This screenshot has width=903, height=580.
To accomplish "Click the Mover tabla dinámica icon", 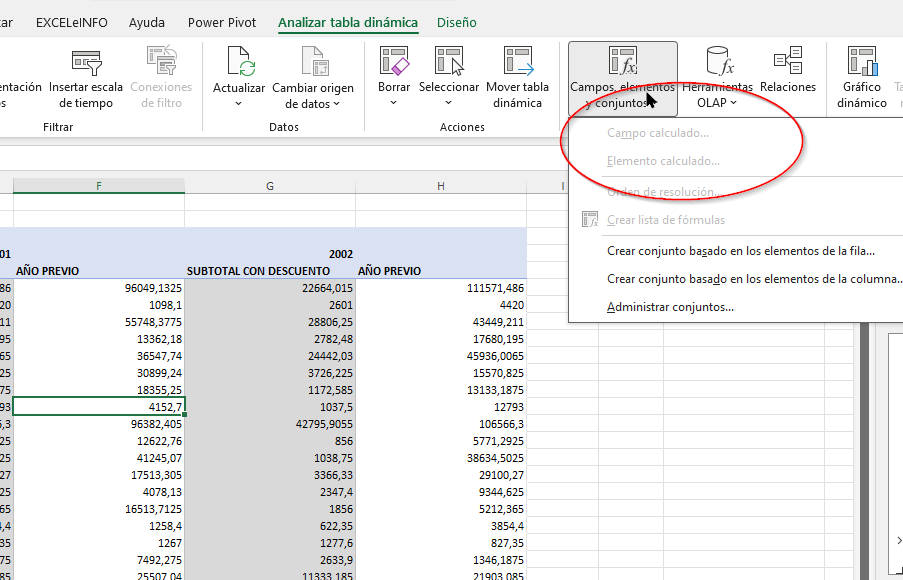I will 517,62.
